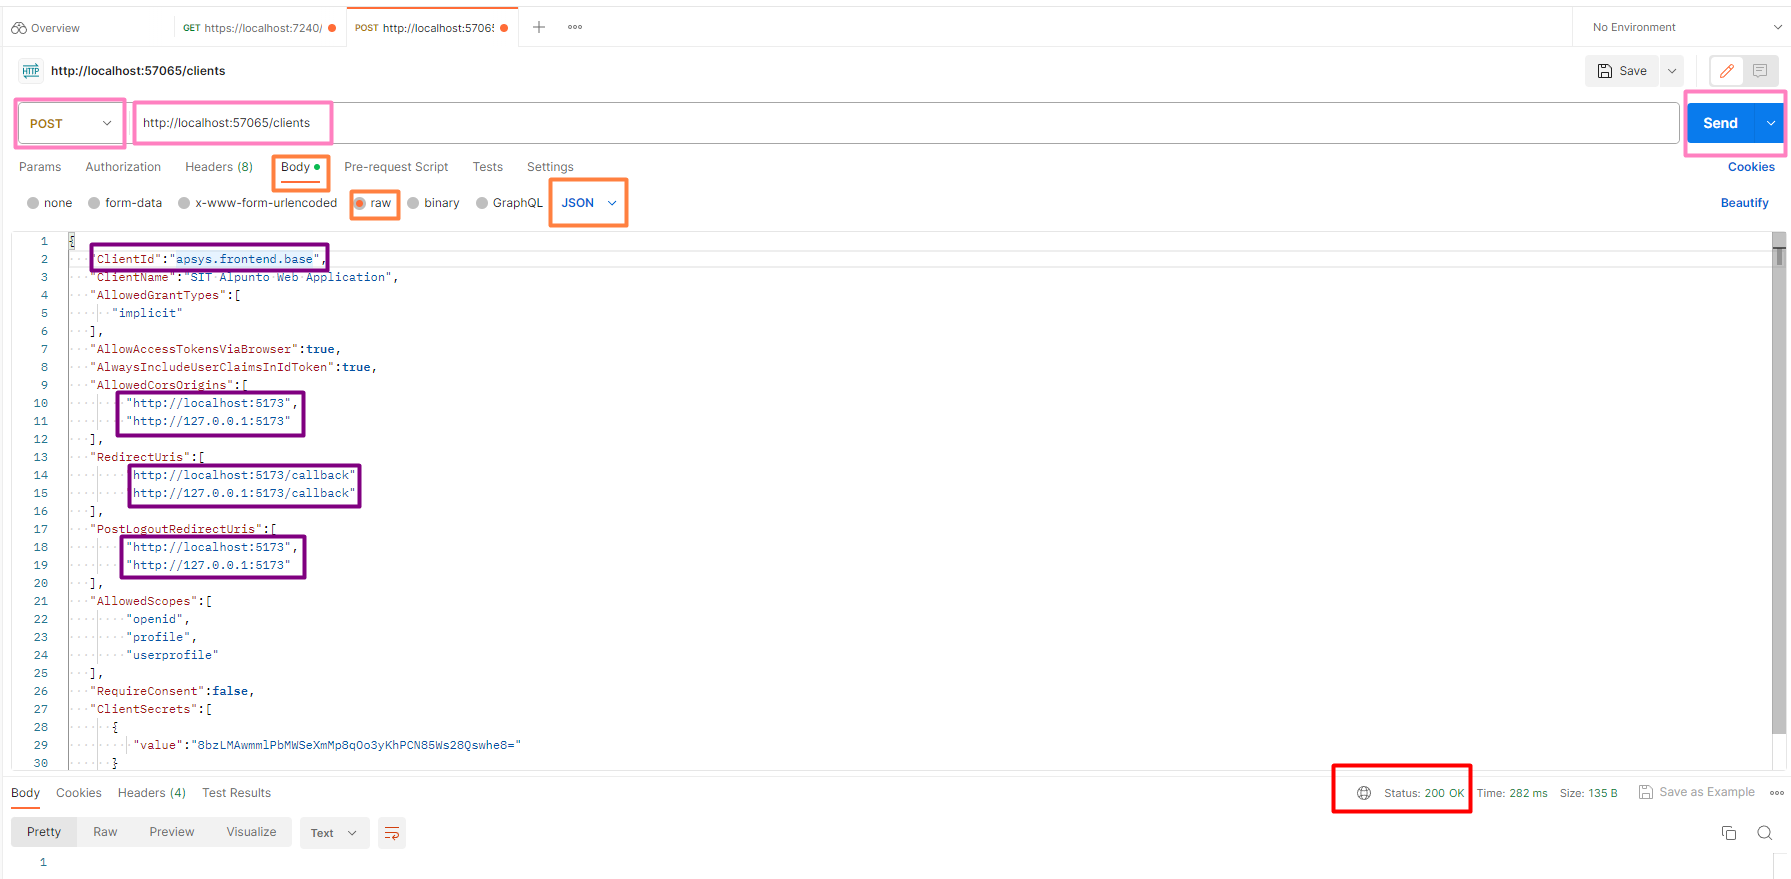Open the Pre-request Script tab
The width and height of the screenshot is (1791, 879).
click(x=396, y=167)
